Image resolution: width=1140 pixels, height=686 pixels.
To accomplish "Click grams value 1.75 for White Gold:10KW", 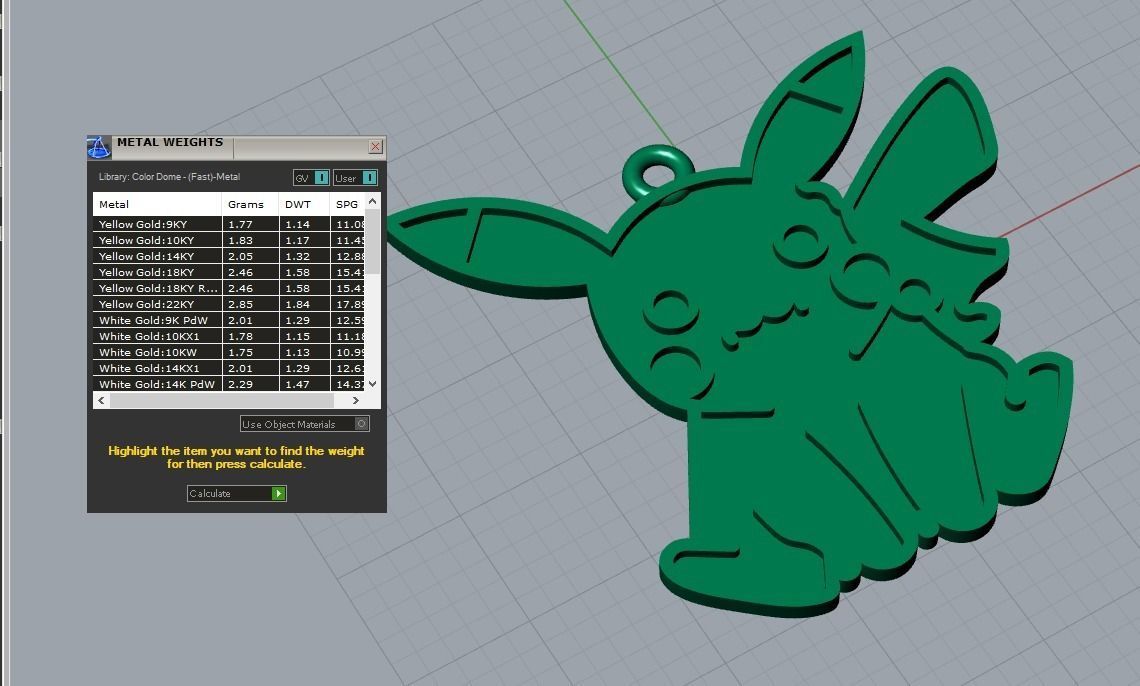I will click(x=241, y=352).
